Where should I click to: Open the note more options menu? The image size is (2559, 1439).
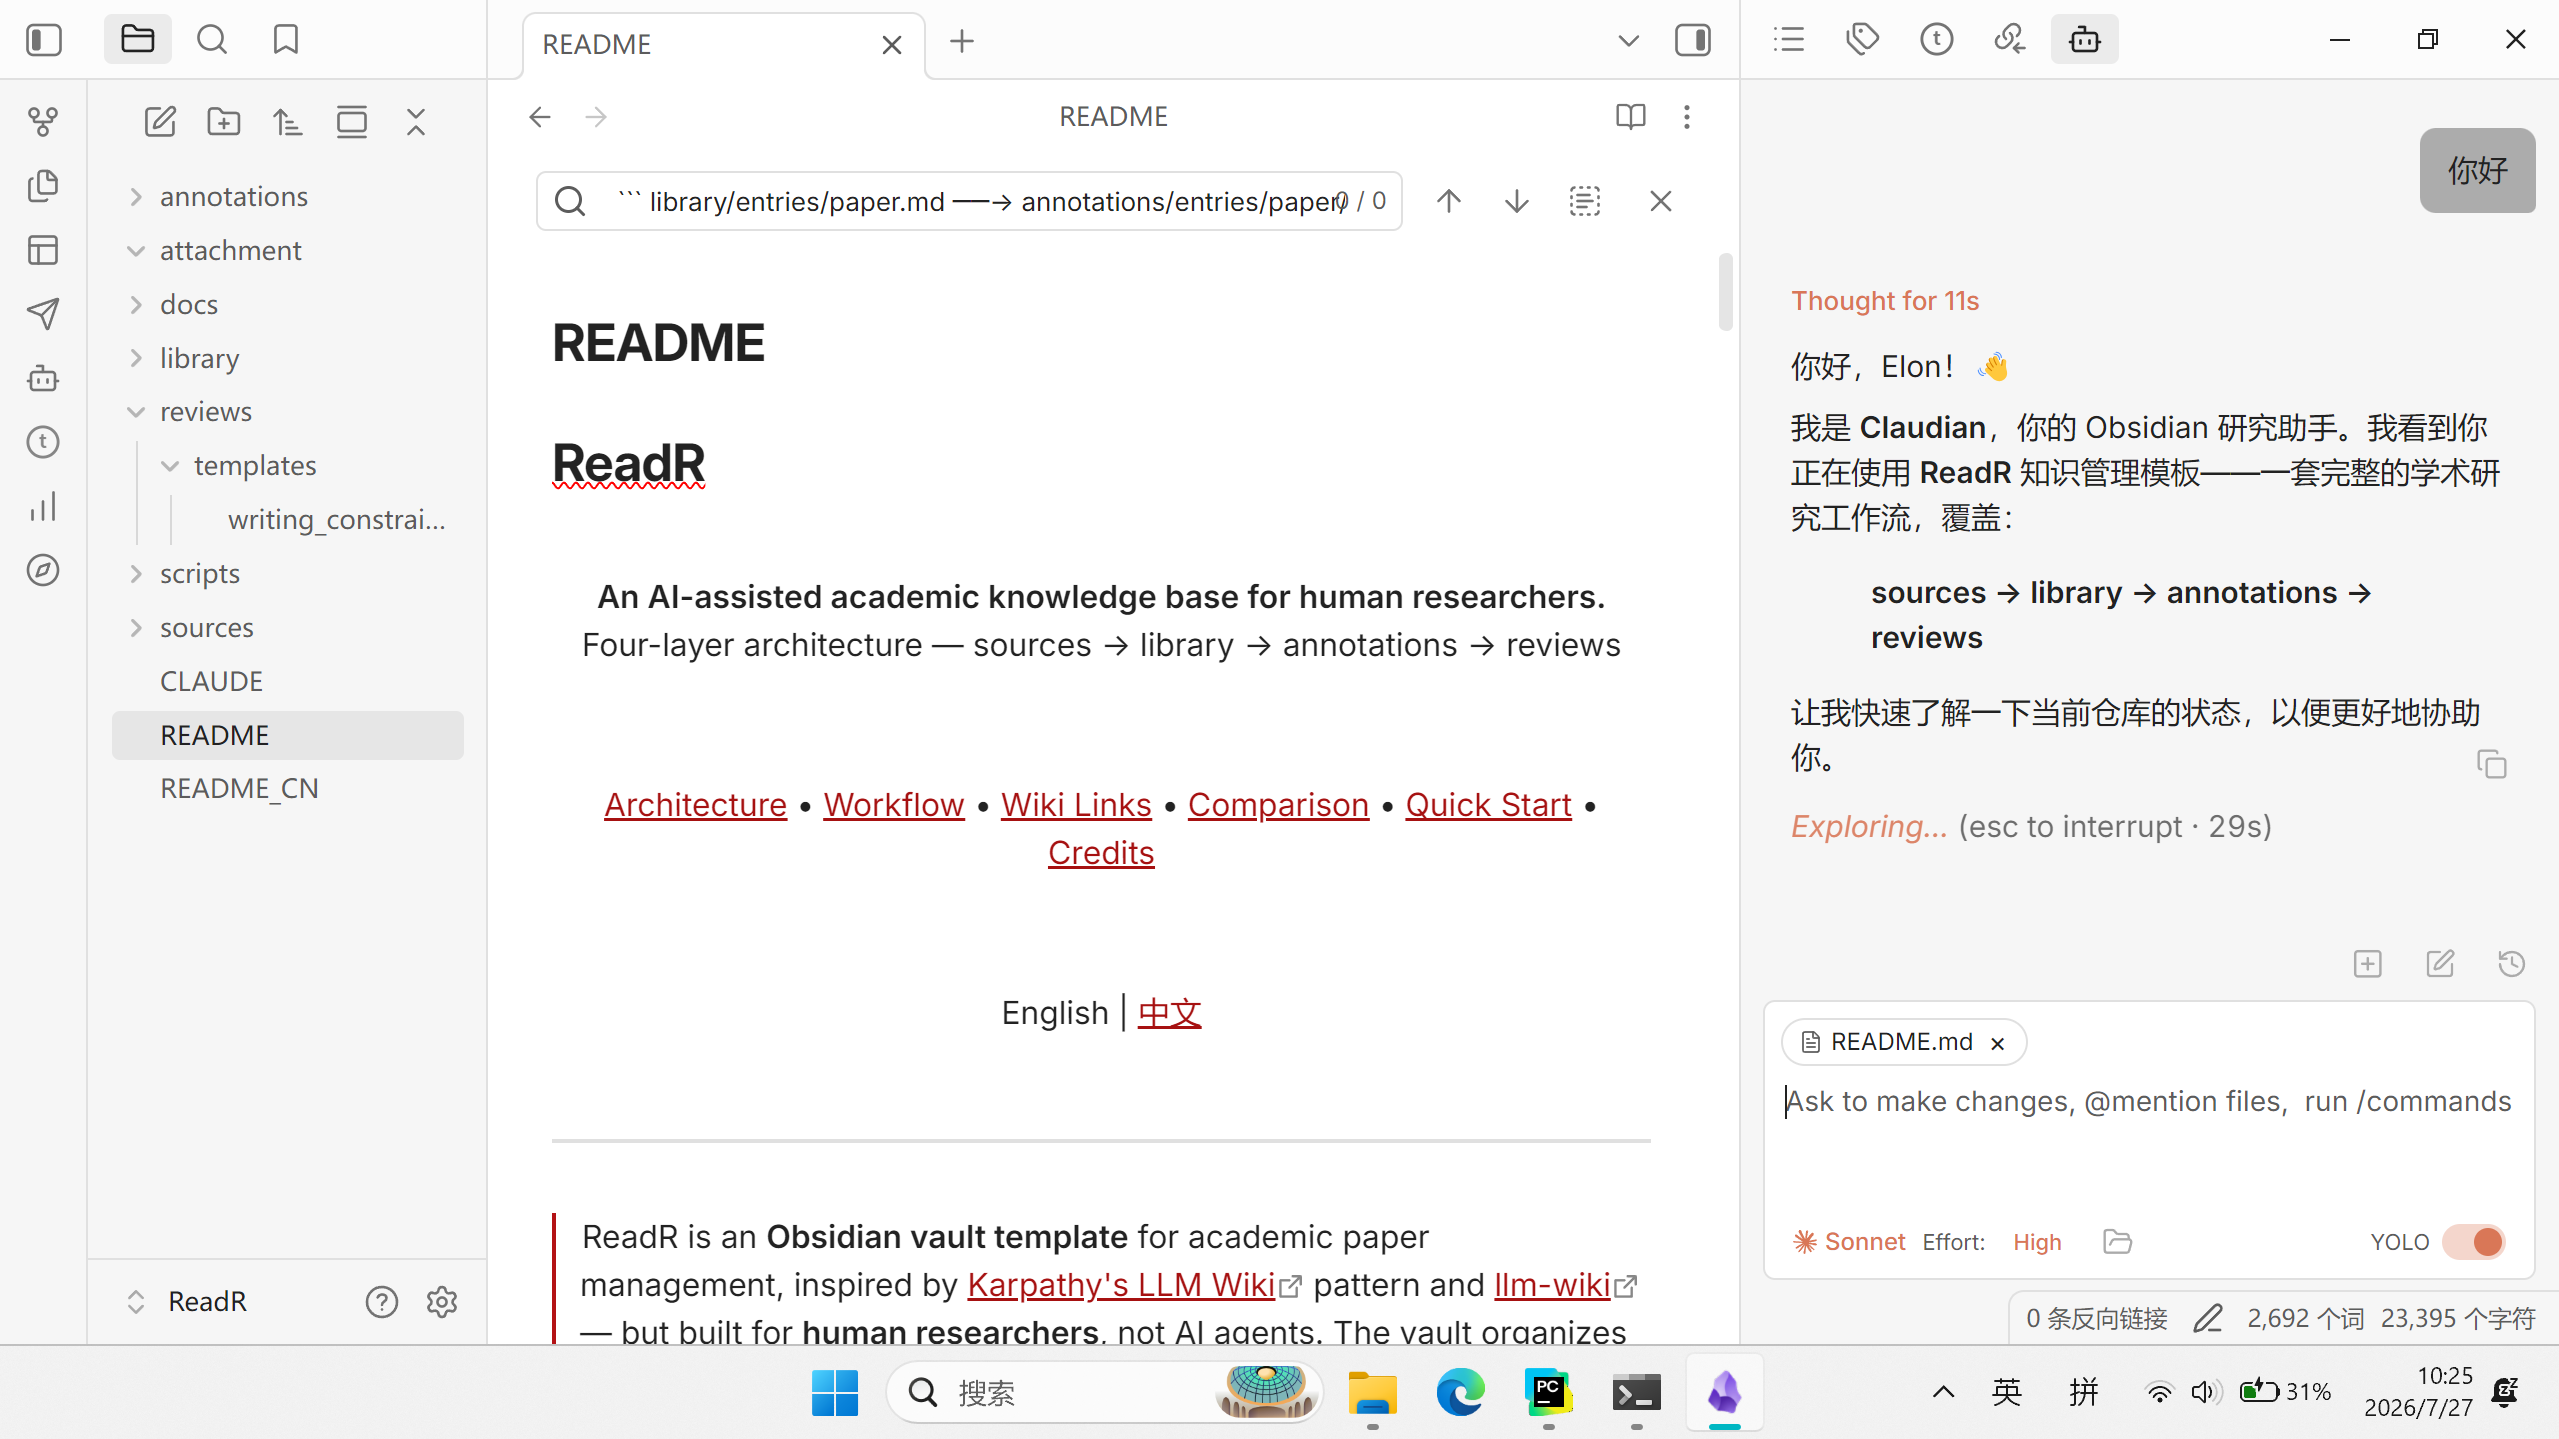coord(1687,117)
